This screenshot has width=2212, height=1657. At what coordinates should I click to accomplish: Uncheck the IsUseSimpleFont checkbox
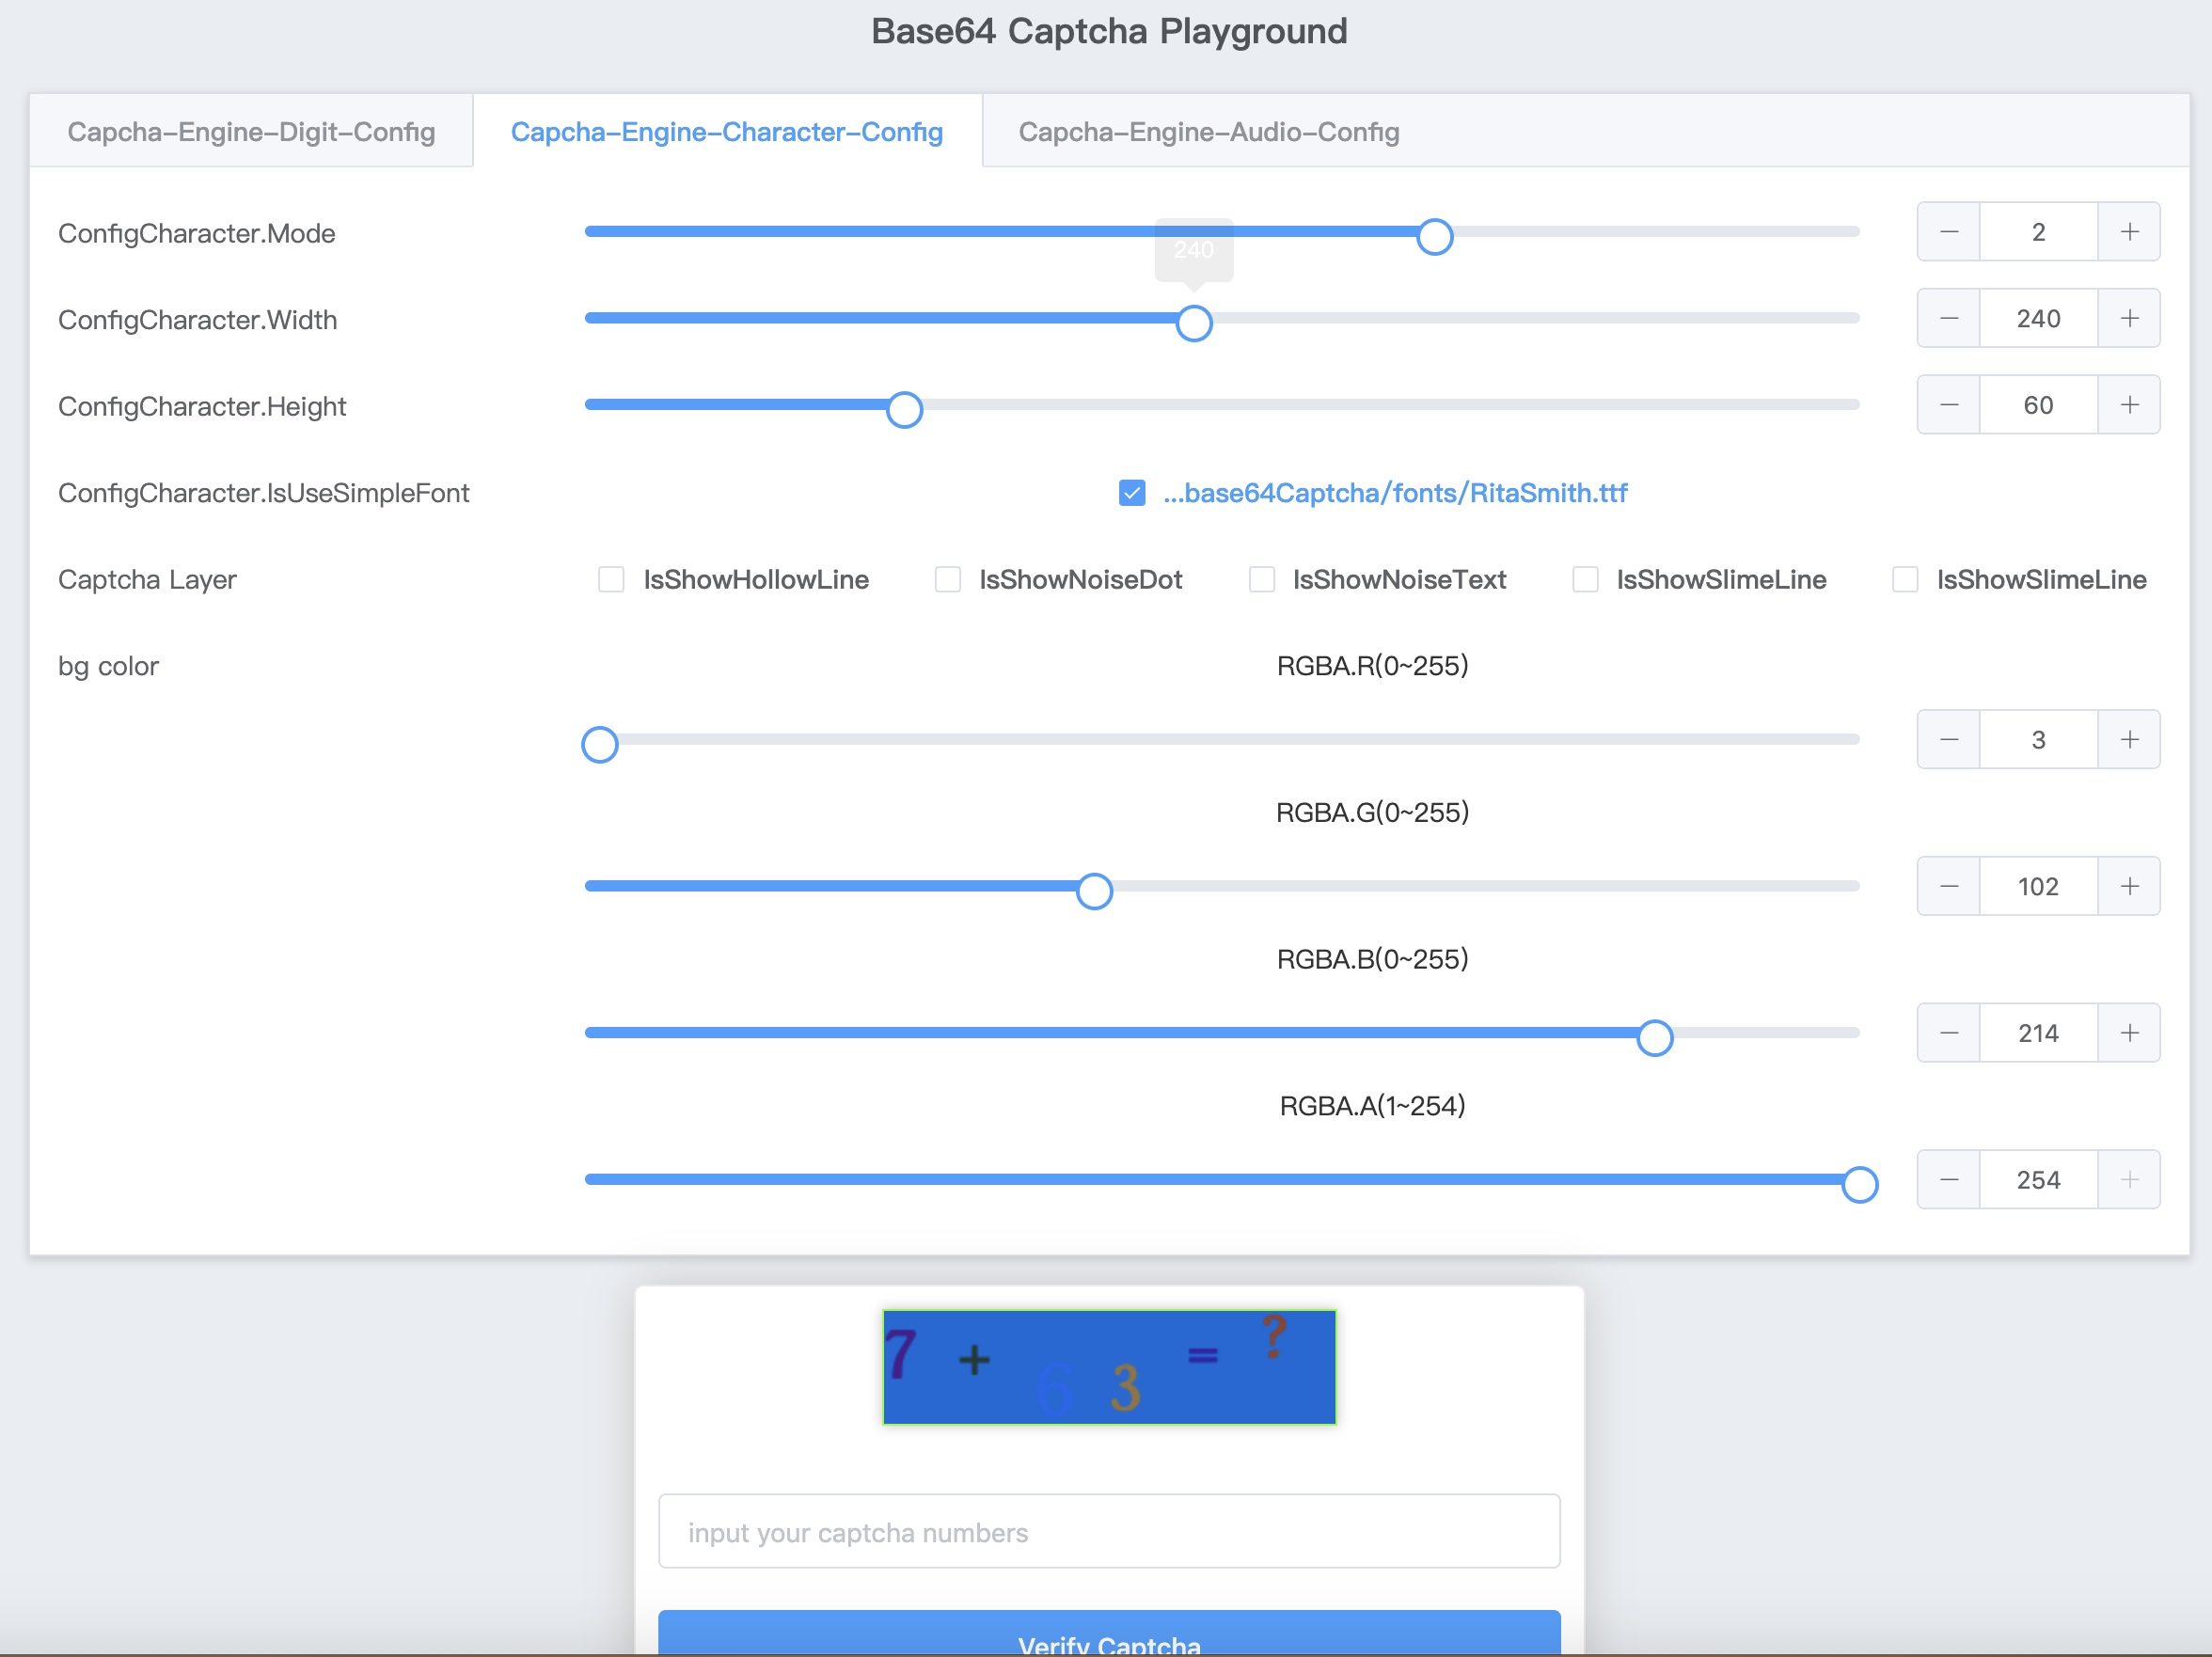1131,493
